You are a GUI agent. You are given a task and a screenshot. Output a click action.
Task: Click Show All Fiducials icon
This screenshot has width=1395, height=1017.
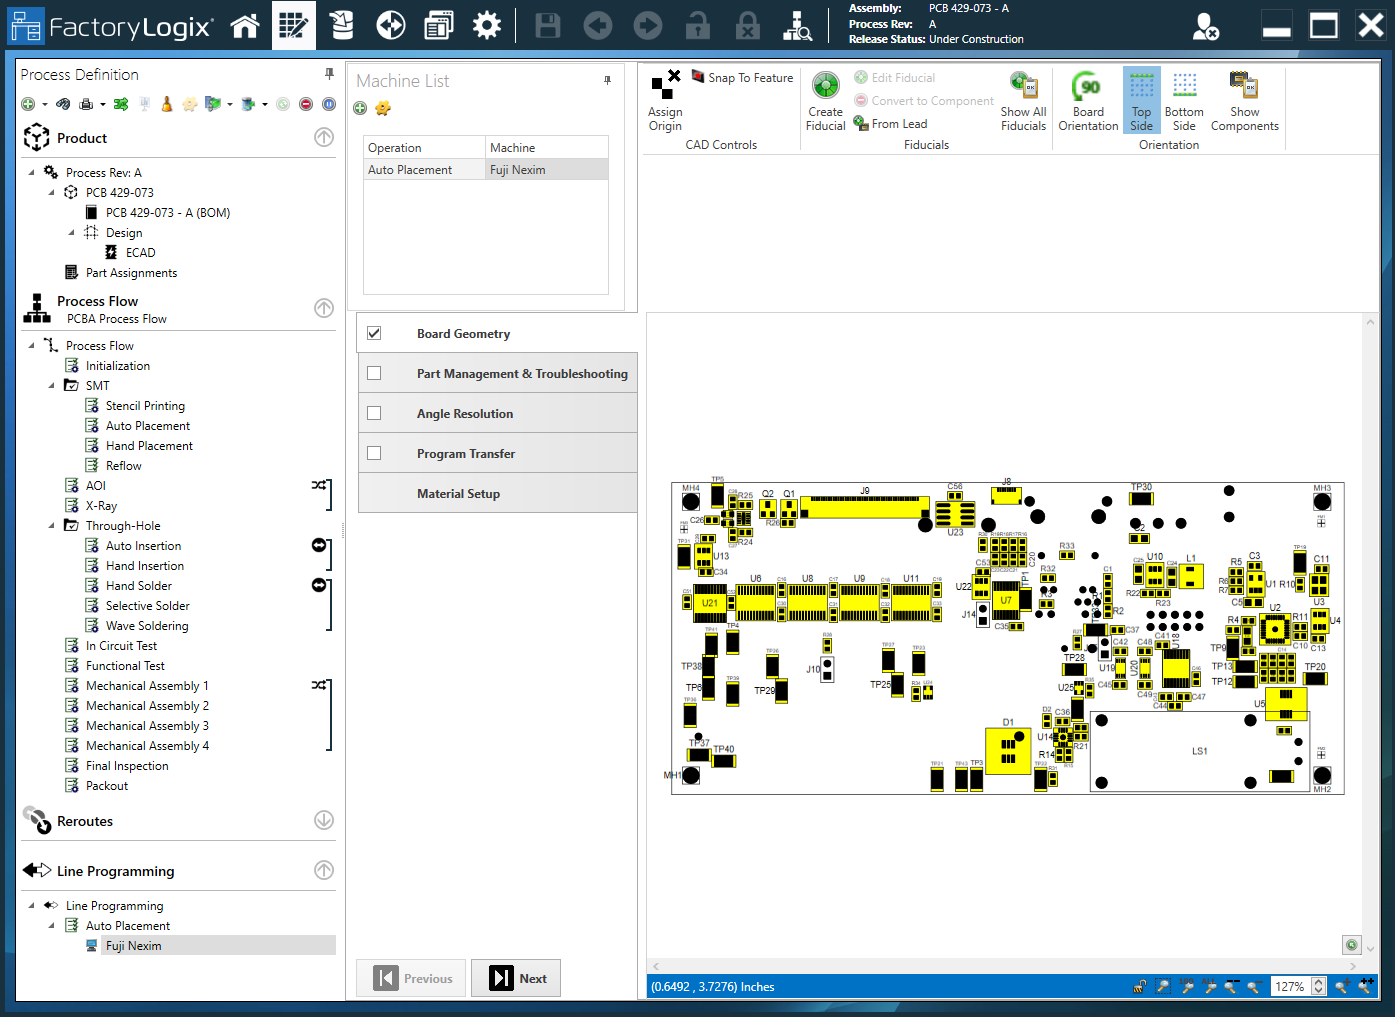click(1023, 101)
